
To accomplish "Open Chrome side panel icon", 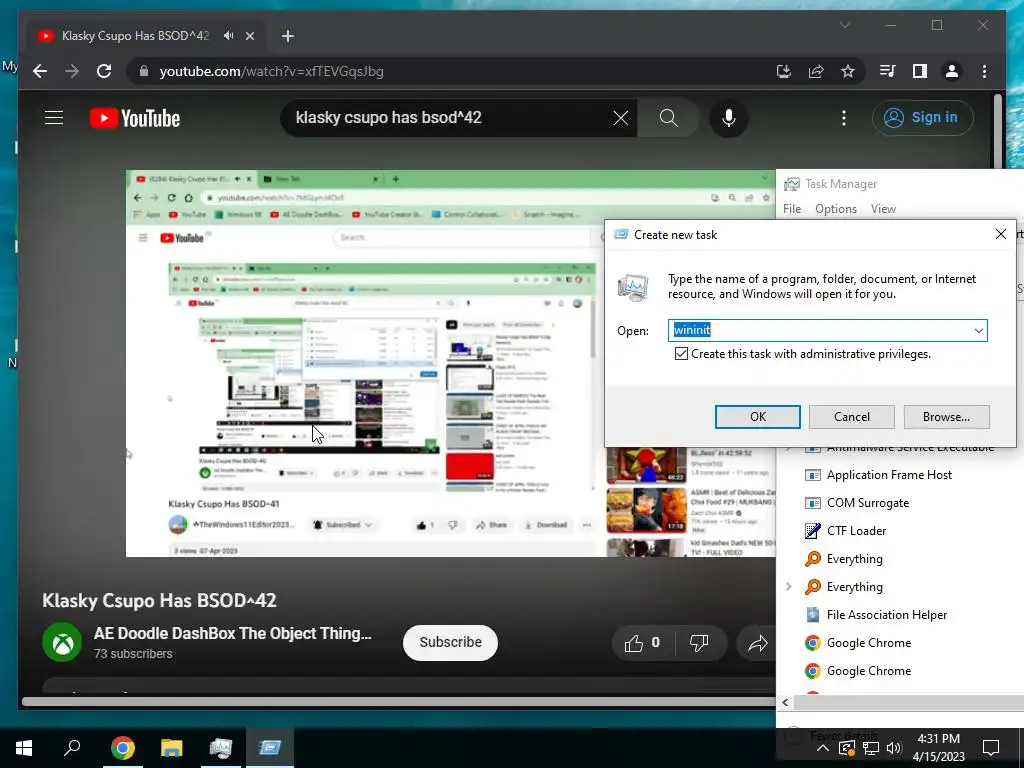I will [x=920, y=71].
